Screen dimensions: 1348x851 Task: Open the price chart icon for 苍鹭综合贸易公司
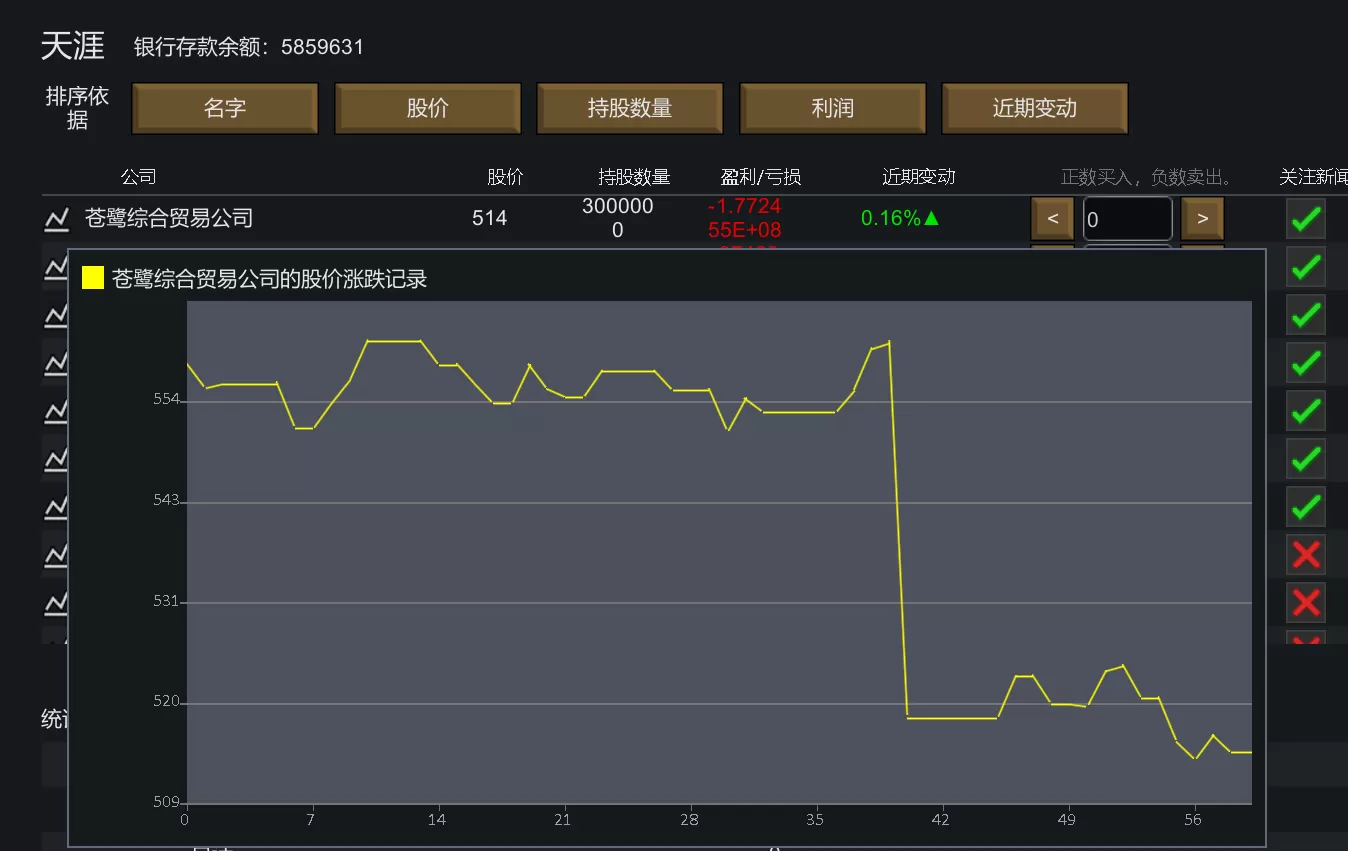click(56, 218)
